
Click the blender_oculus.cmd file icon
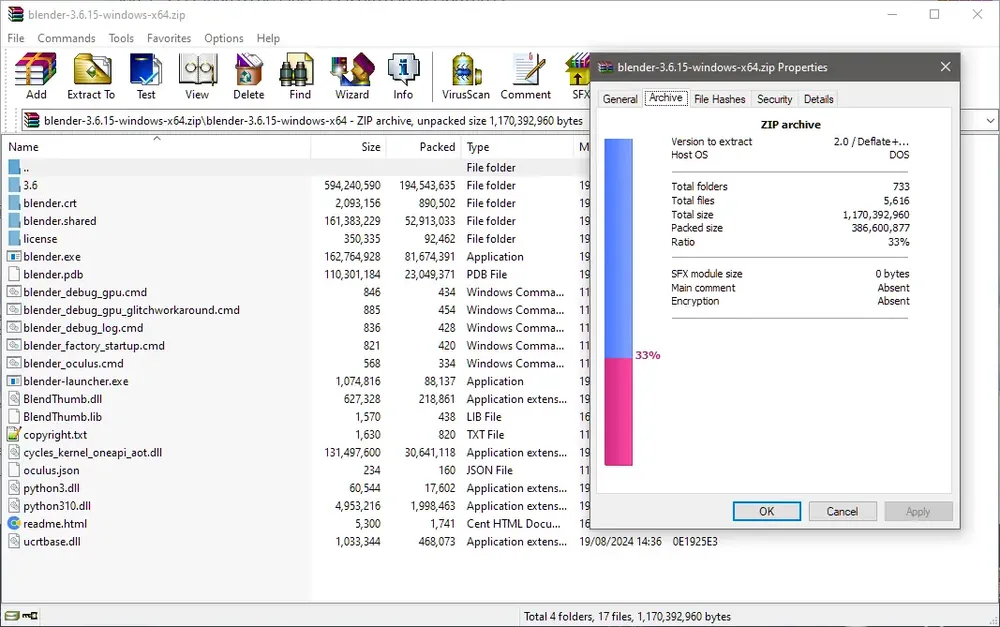[x=14, y=364]
